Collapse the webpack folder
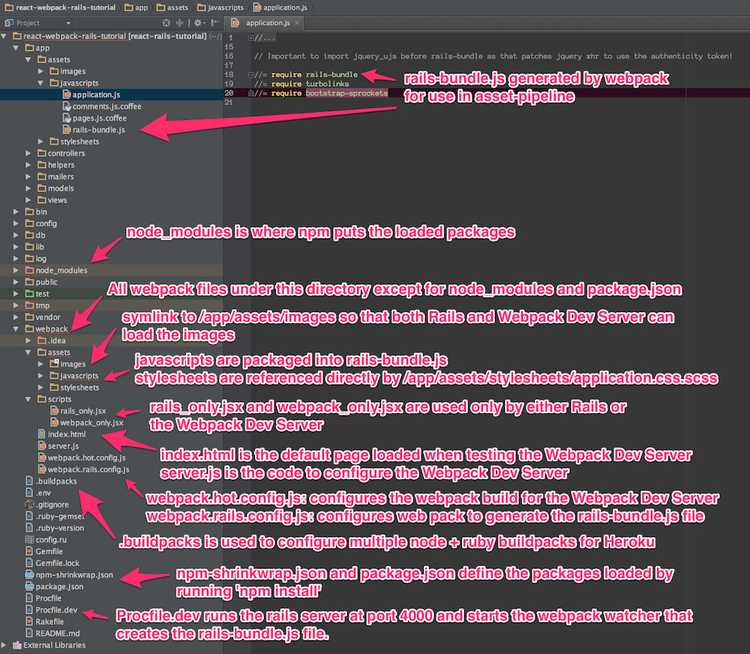750x654 pixels. [x=17, y=328]
